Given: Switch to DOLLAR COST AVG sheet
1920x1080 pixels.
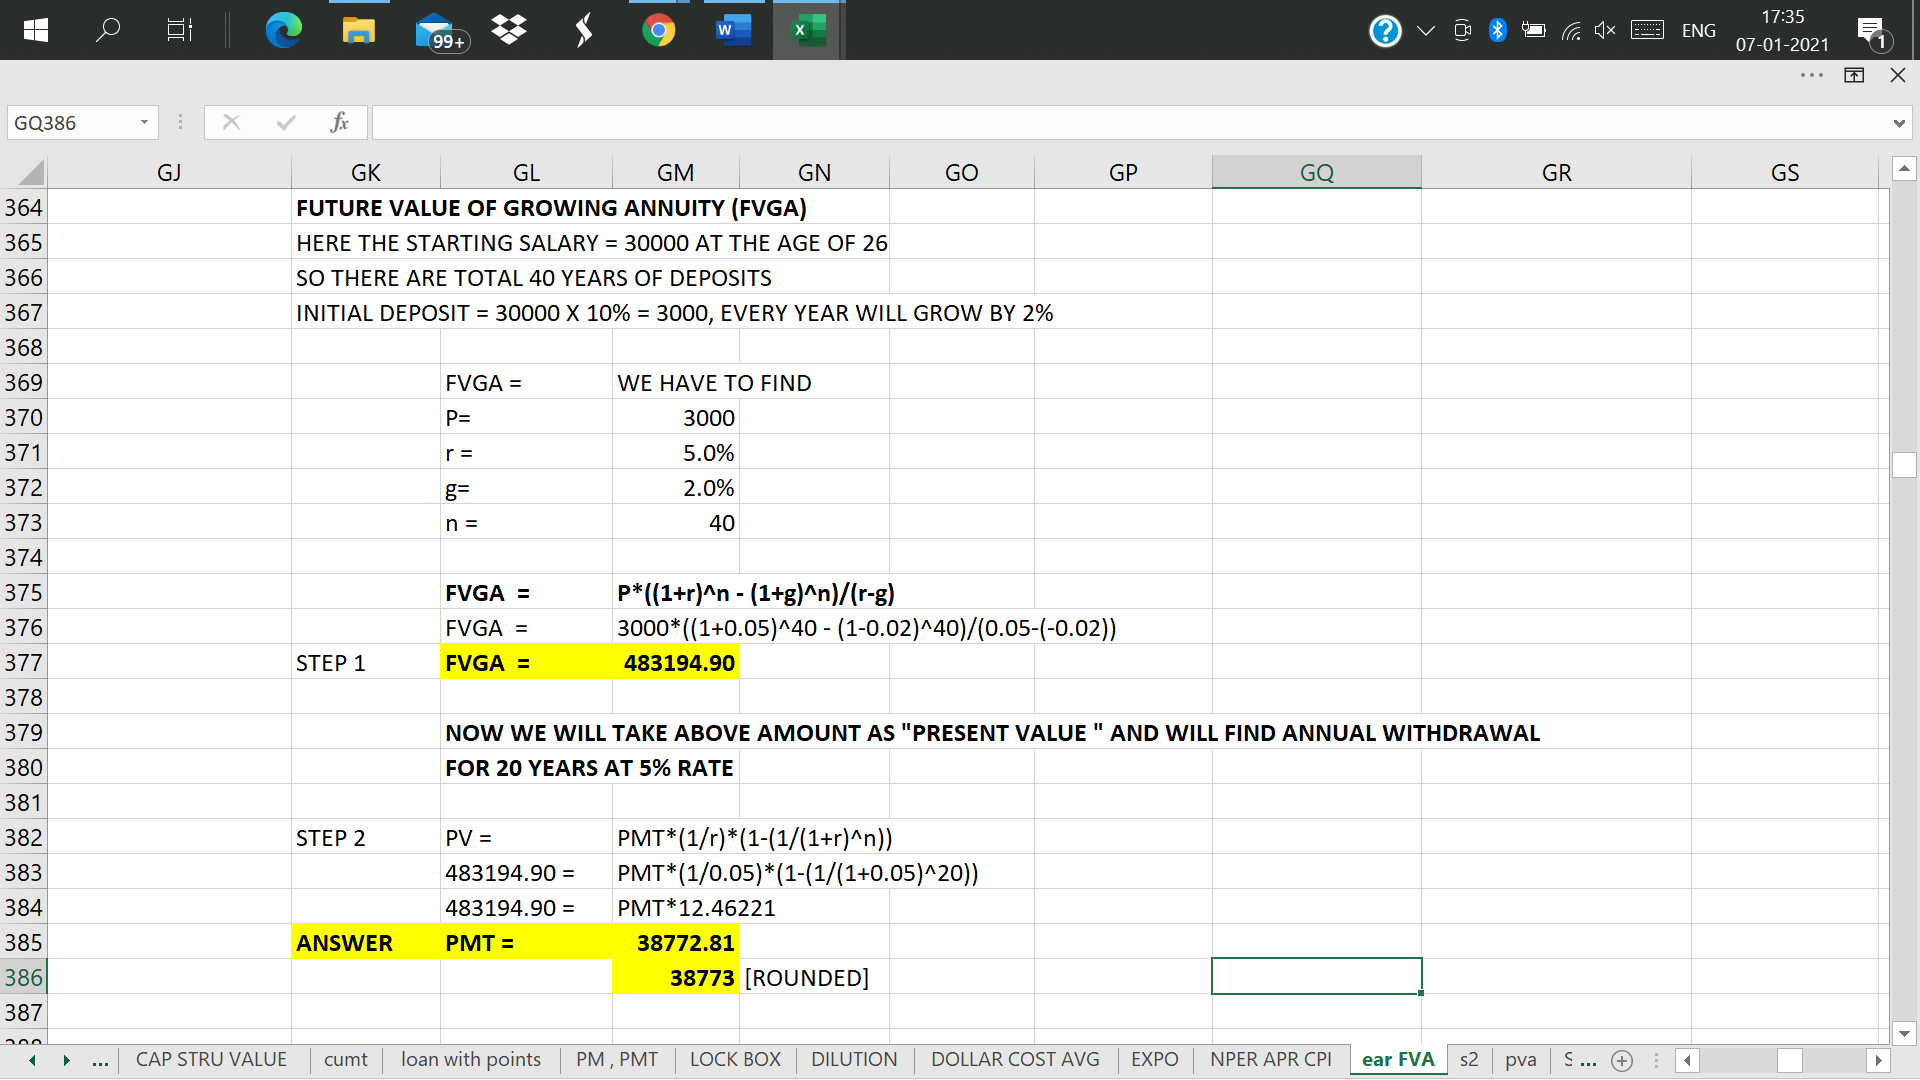Looking at the screenshot, I should (x=1015, y=1059).
